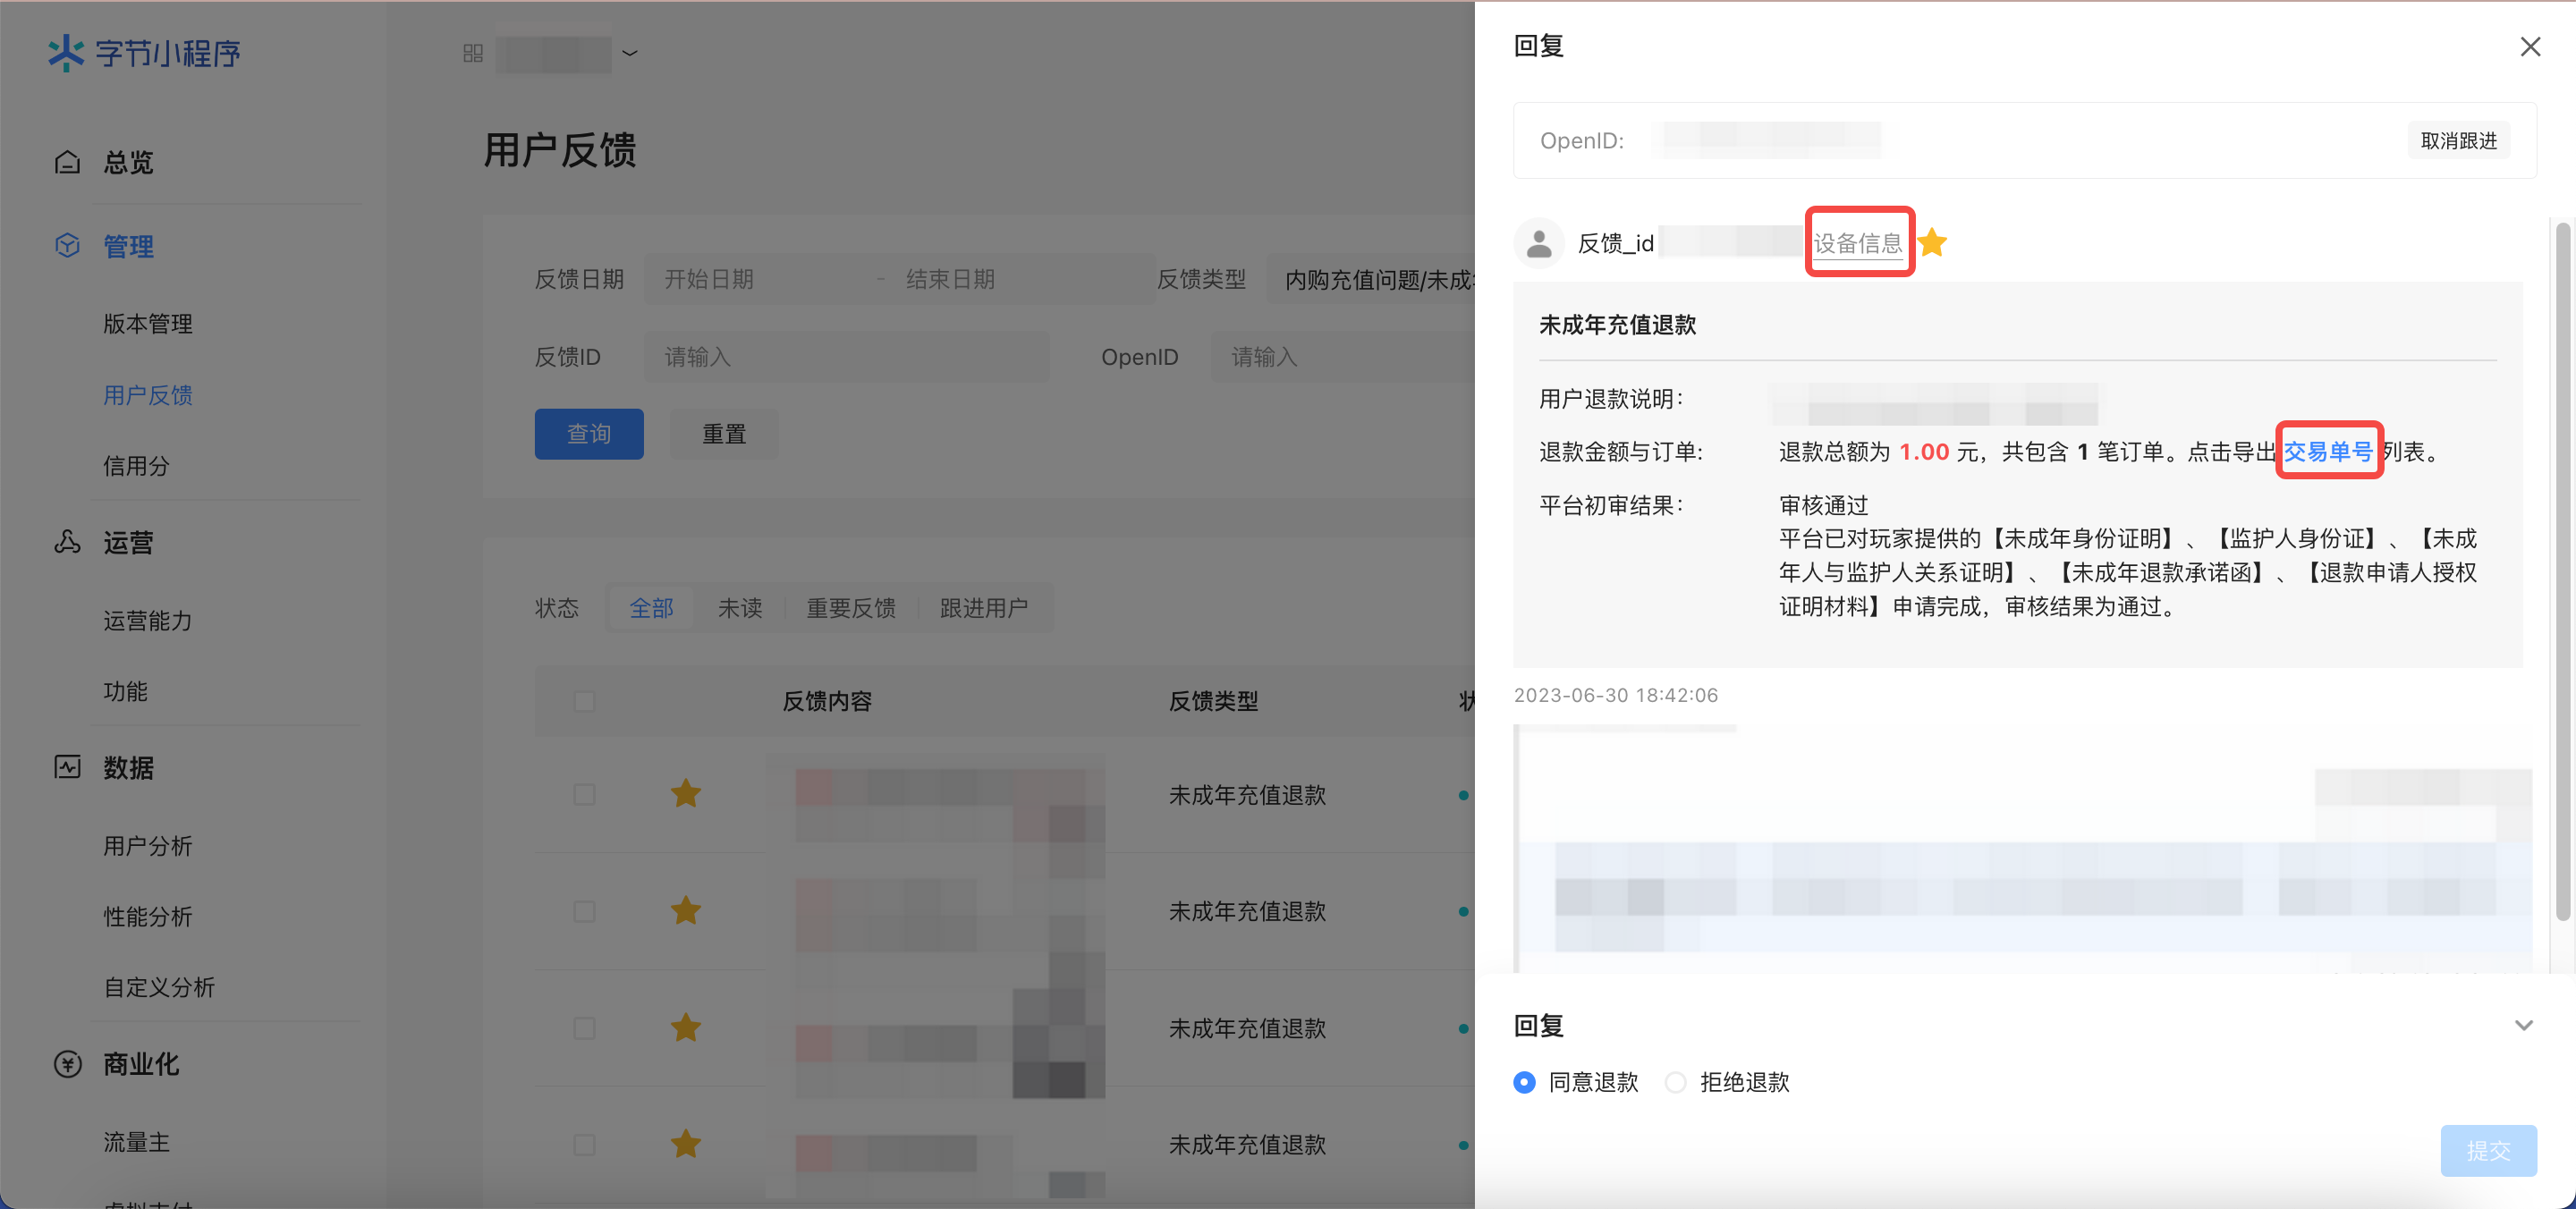Toggle star on third 未成年充值退款 row

point(686,1028)
